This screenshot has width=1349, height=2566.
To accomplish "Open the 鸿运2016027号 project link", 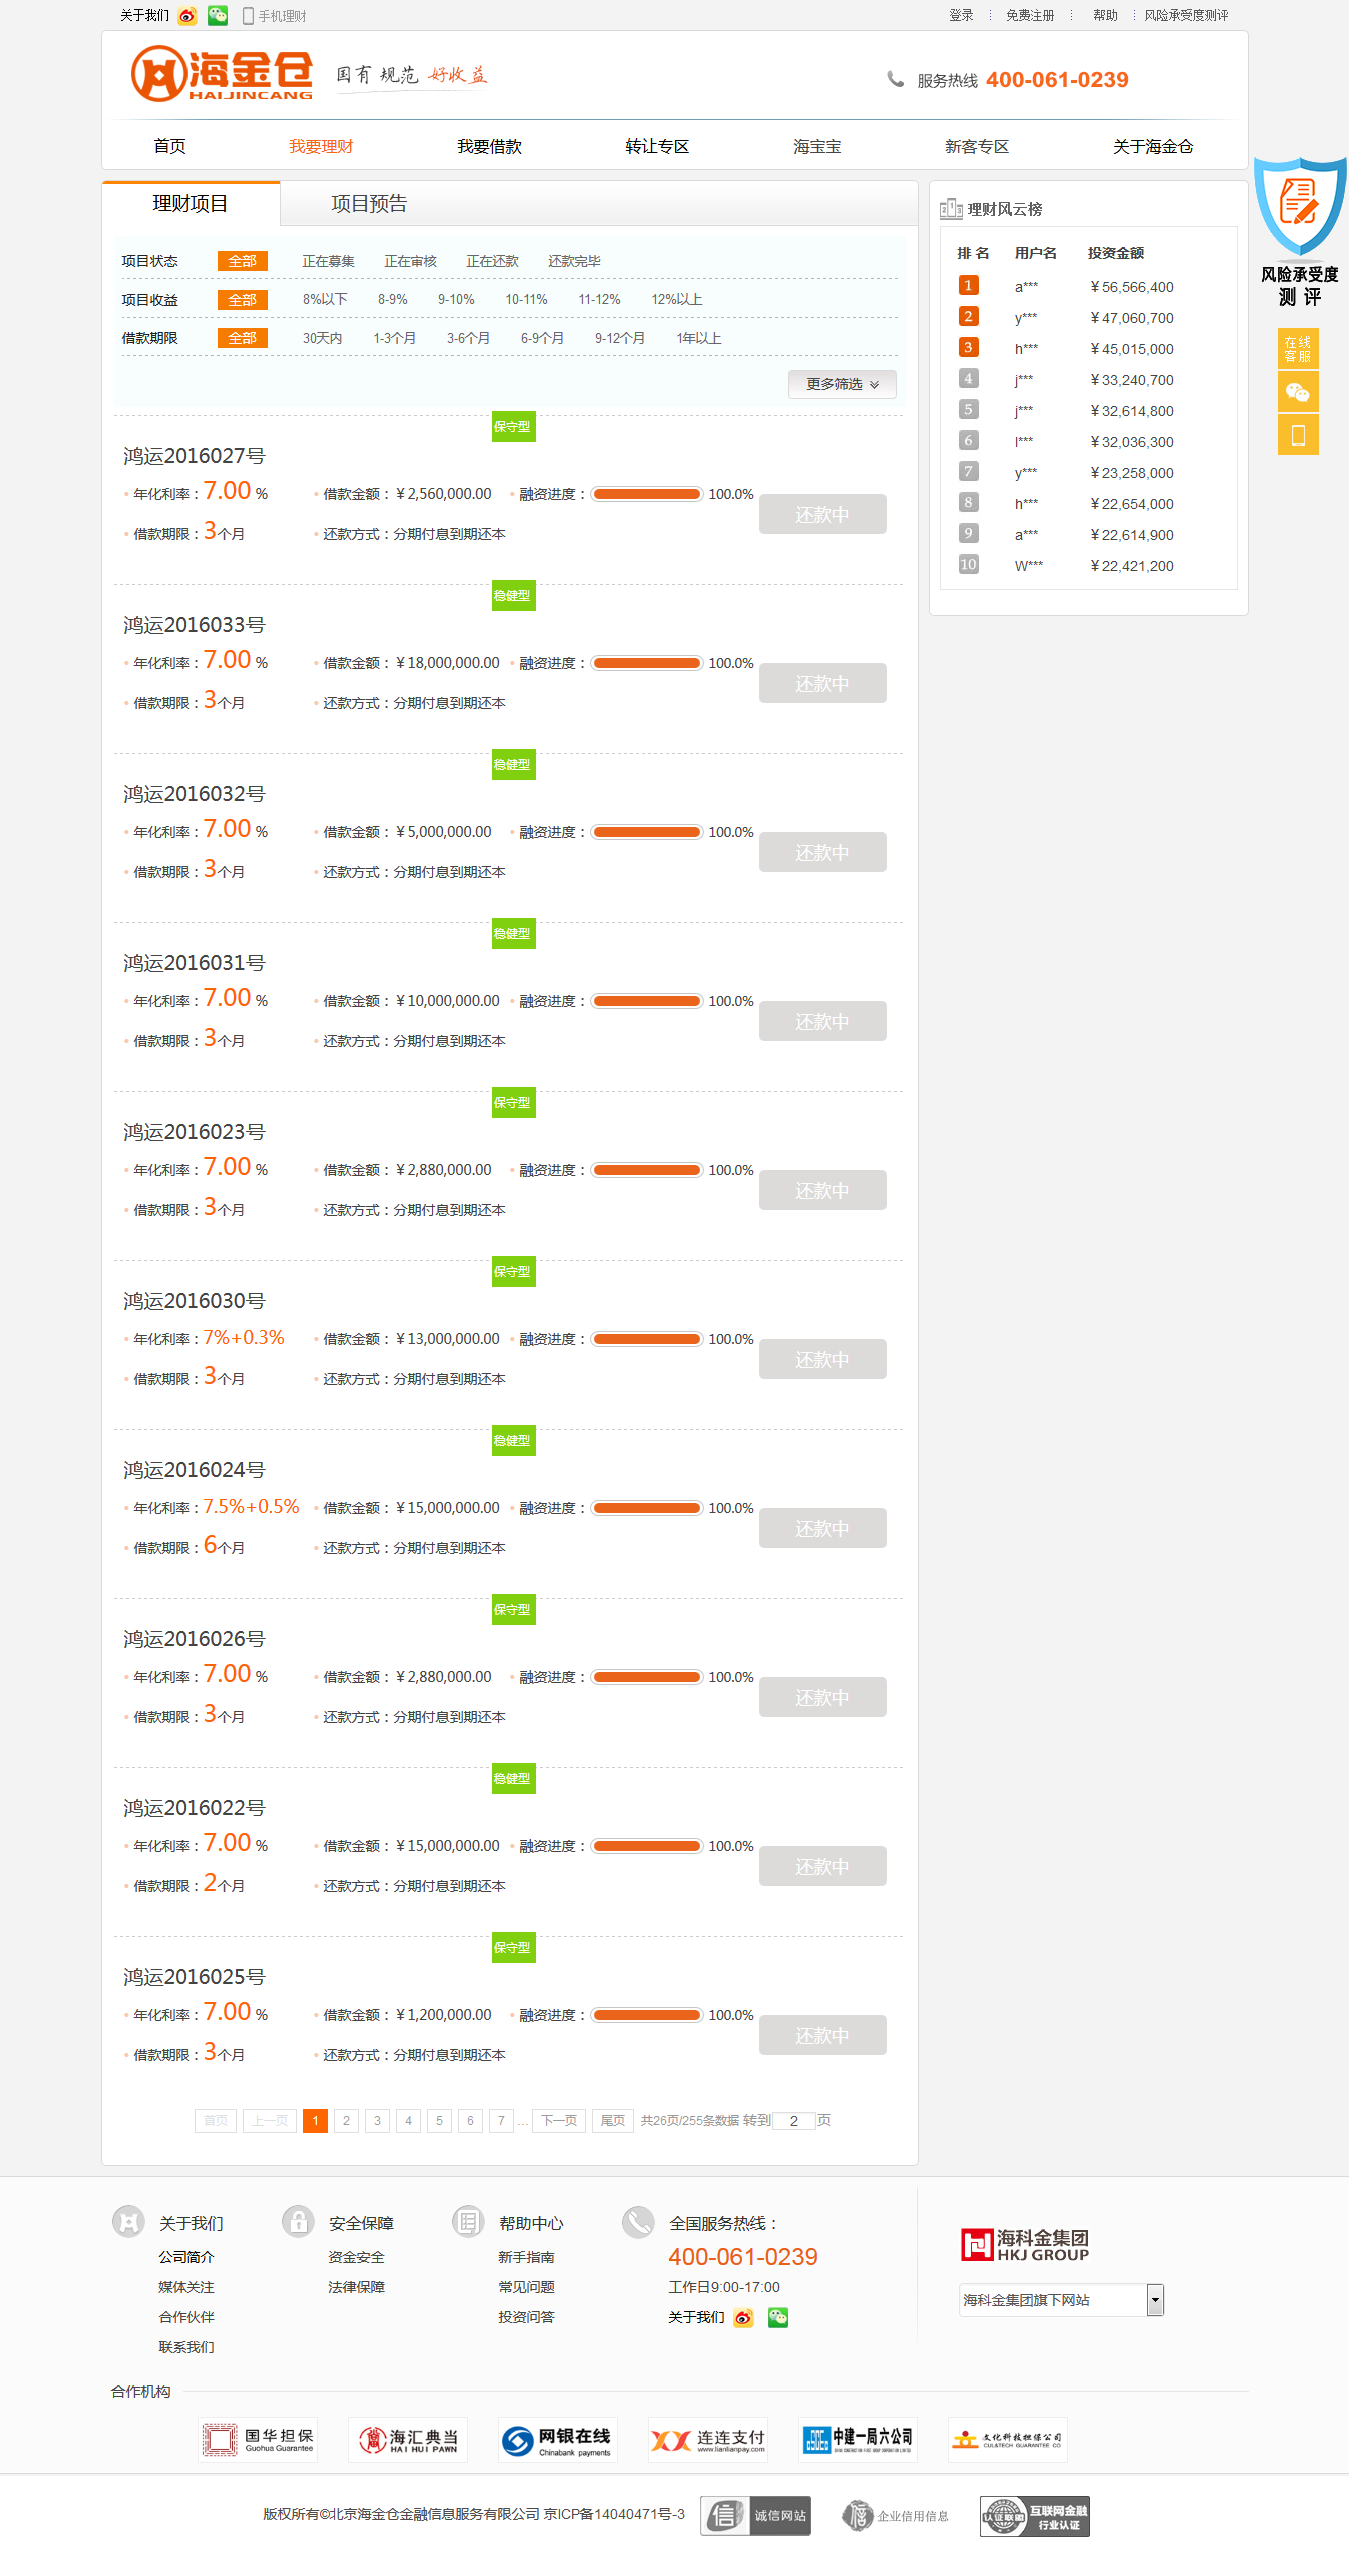I will tap(194, 456).
